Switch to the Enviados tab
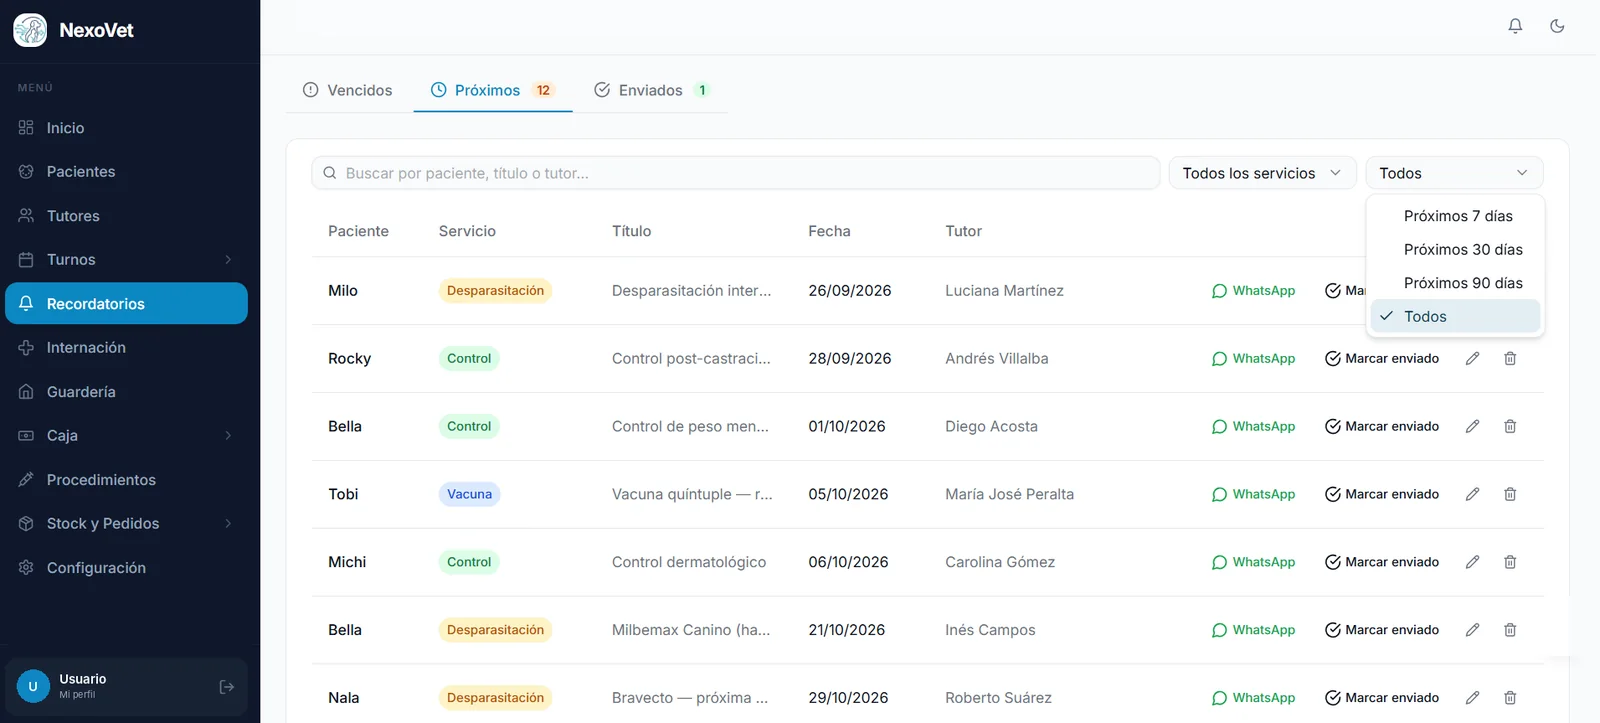Screen dimensions: 1600x723 [x=652, y=90]
